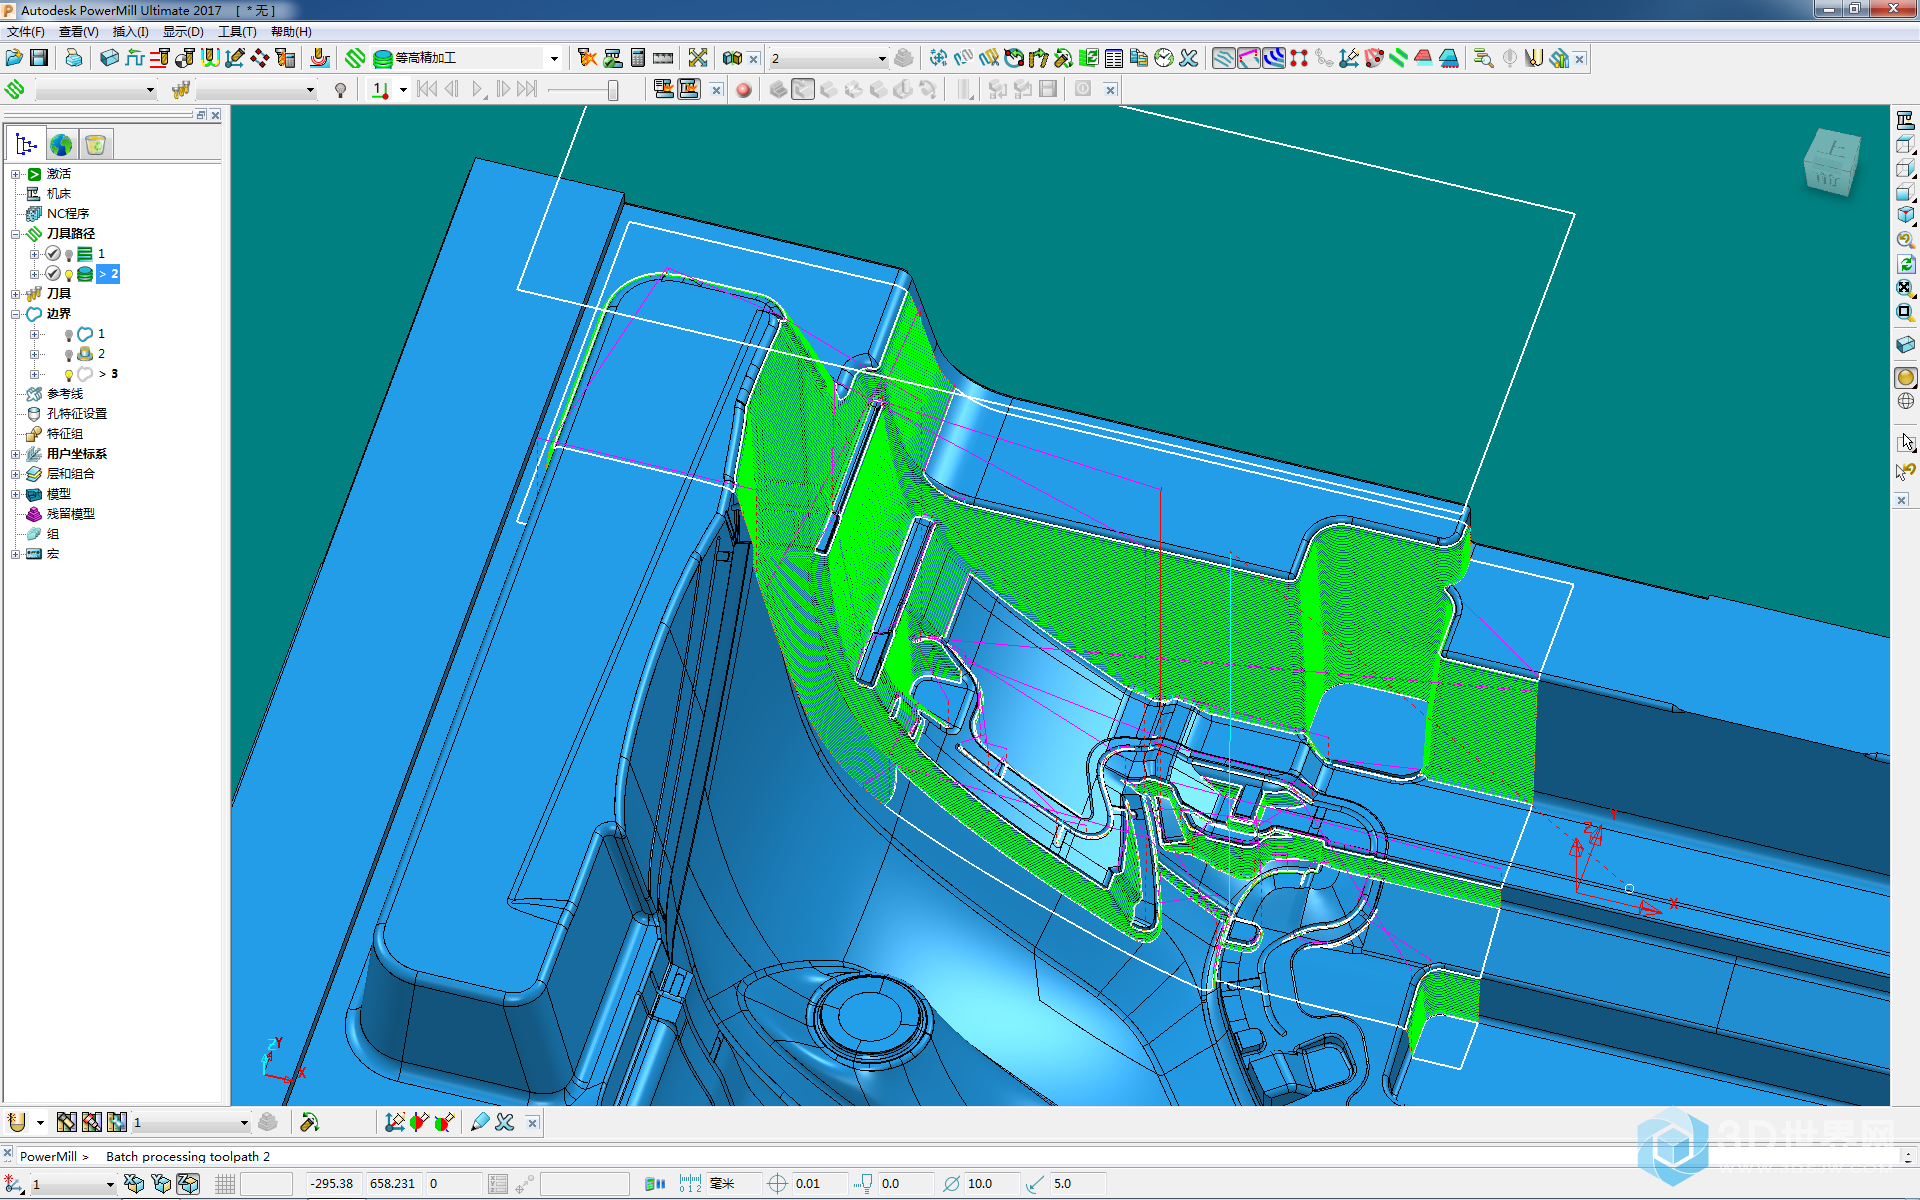This screenshot has width=1920, height=1200.
Task: Open the leads and links icon
Action: (210, 58)
